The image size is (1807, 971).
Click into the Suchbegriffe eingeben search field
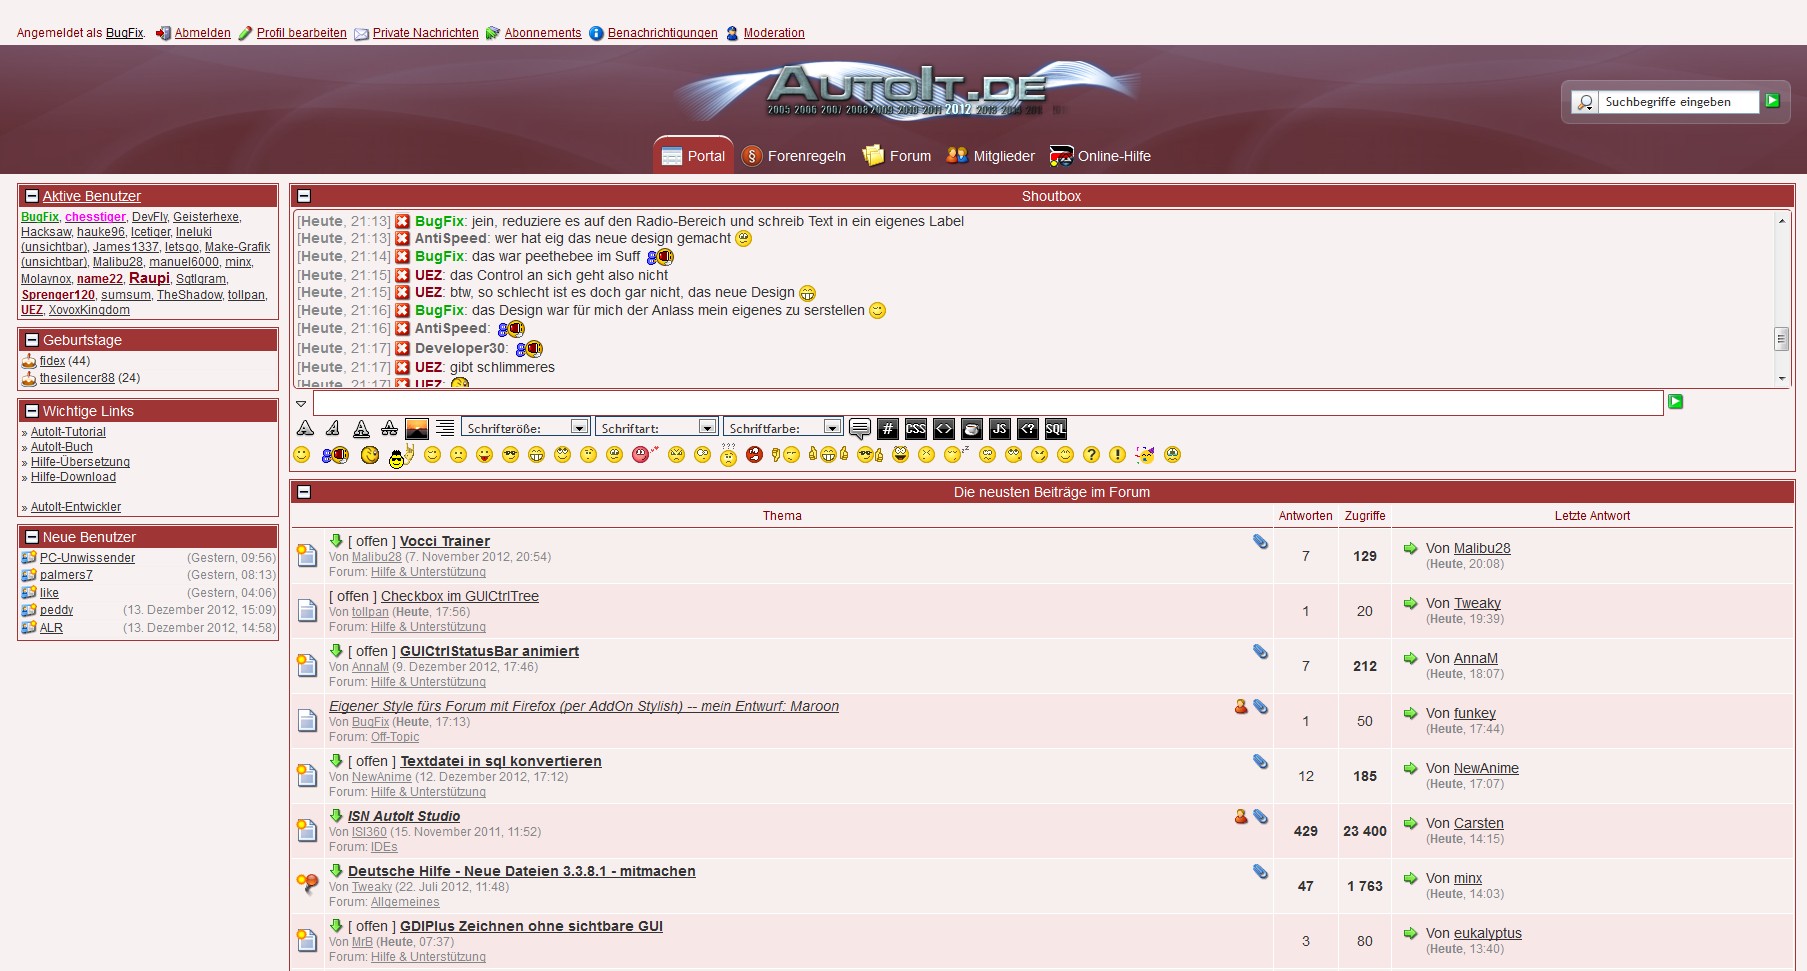coord(1678,102)
